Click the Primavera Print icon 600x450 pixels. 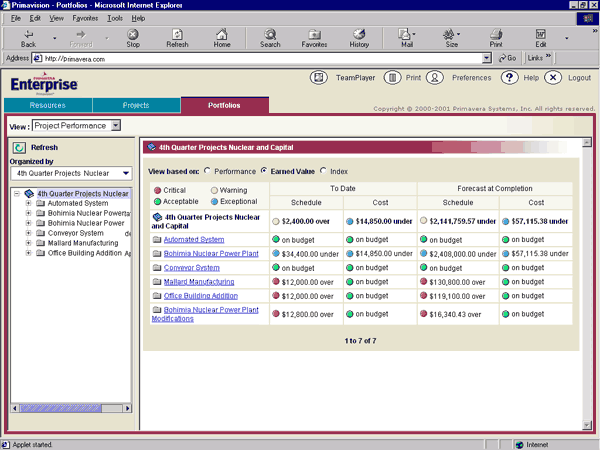coord(392,78)
